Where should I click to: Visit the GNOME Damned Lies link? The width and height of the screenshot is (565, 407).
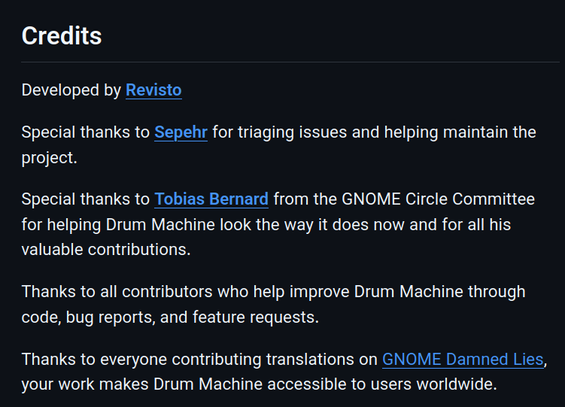463,359
